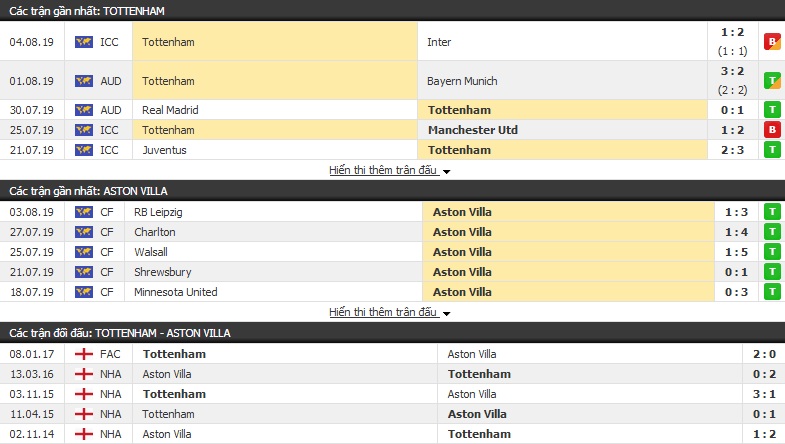The image size is (785, 444).
Task: Select the 0:3 score of Minnesota United match
Action: 736,292
